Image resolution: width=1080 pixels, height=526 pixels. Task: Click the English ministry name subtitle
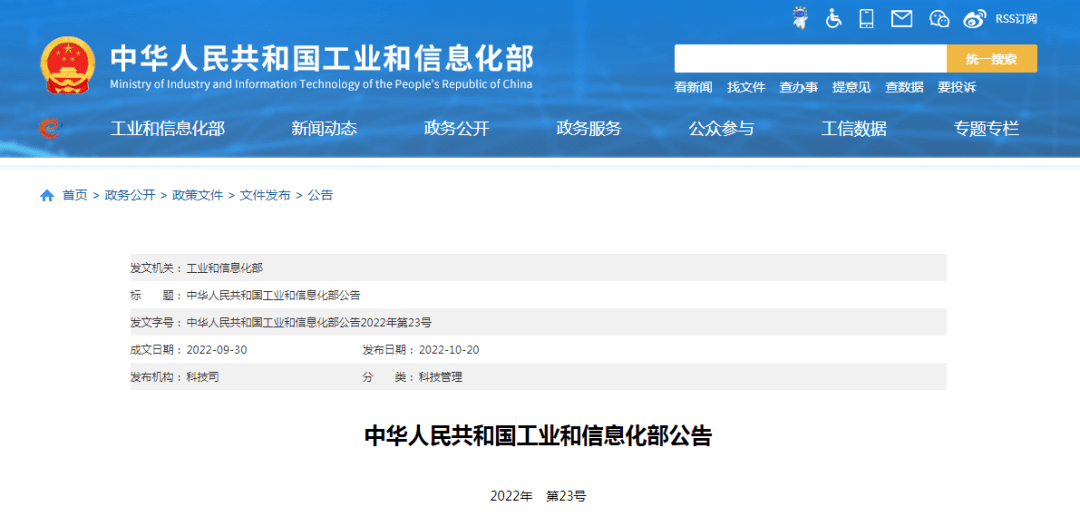[x=321, y=84]
